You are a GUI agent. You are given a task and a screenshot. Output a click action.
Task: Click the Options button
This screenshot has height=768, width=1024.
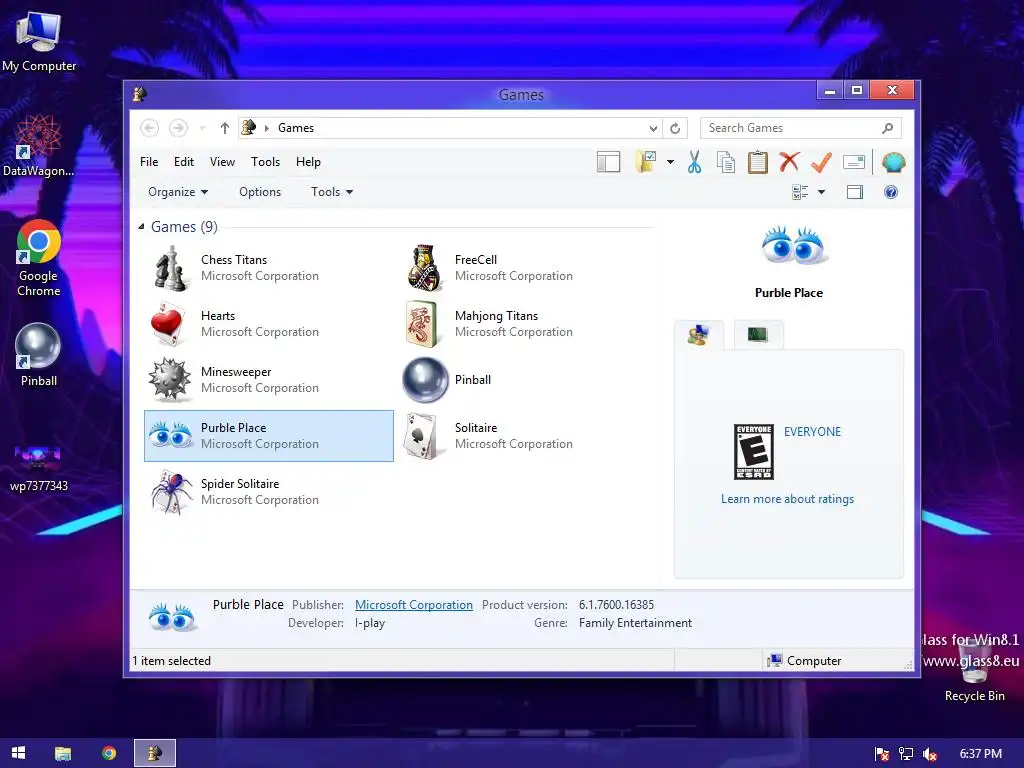[x=260, y=192]
